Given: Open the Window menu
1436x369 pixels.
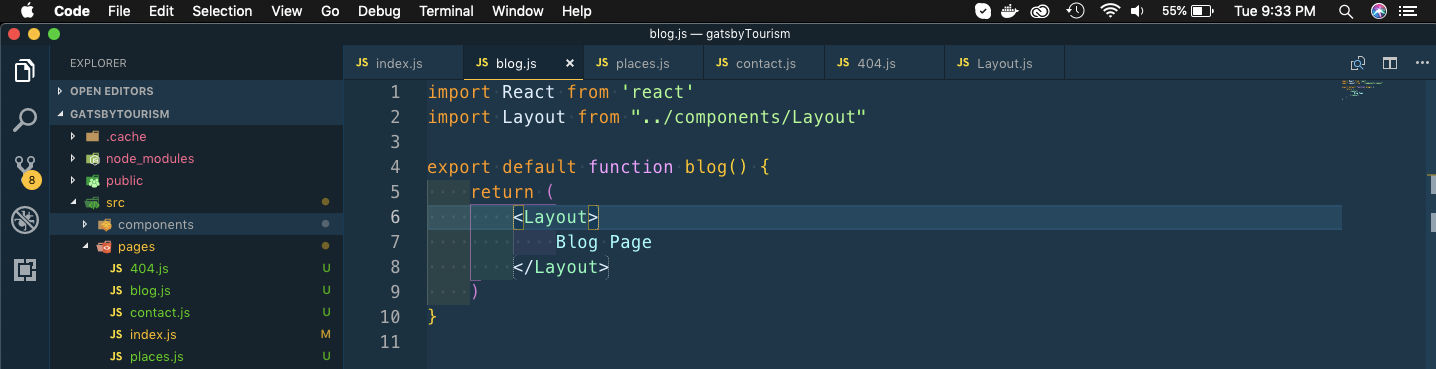Looking at the screenshot, I should pyautogui.click(x=518, y=11).
